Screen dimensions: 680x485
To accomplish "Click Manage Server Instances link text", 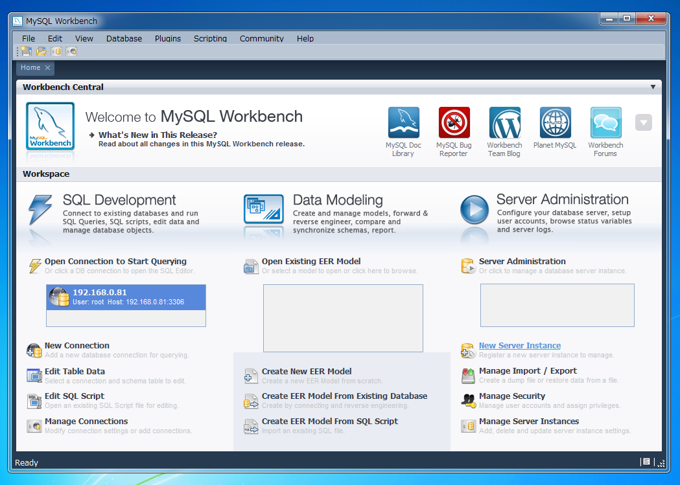I will [x=529, y=421].
